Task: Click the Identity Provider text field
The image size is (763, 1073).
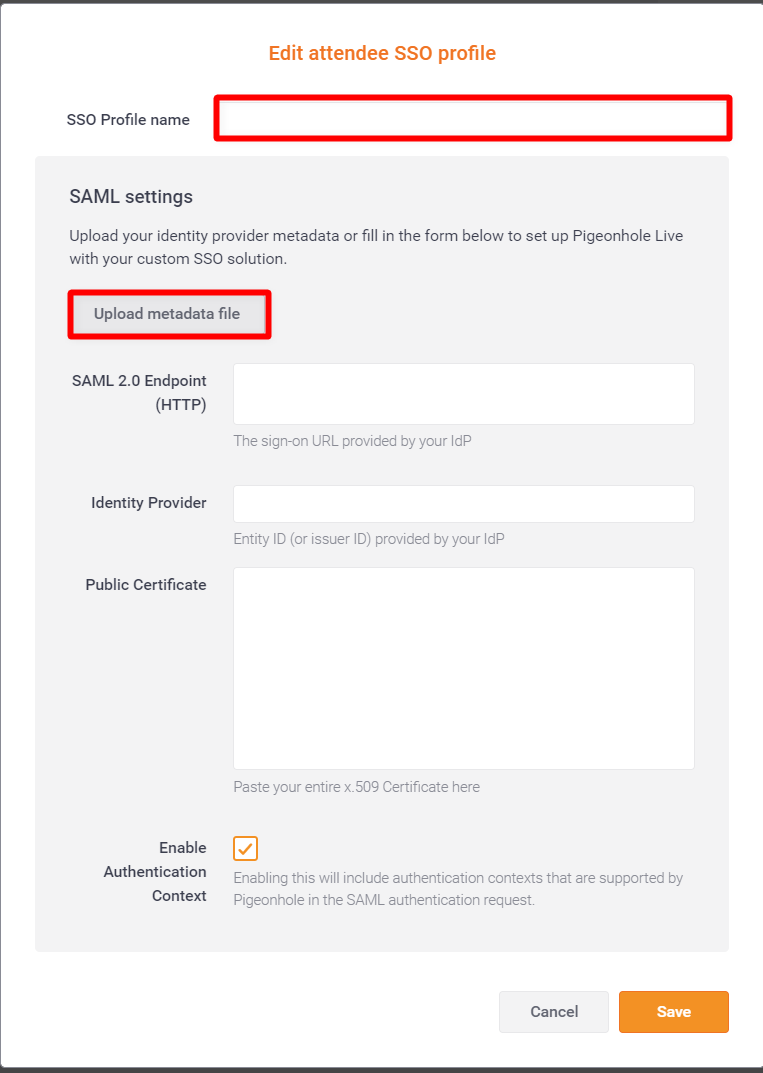Action: [x=463, y=504]
